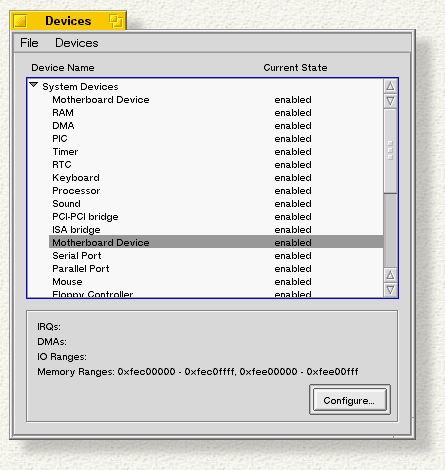Screen dimensions: 445x470
Task: Click the zoom icon on the Devices tab
Action: 116,21
